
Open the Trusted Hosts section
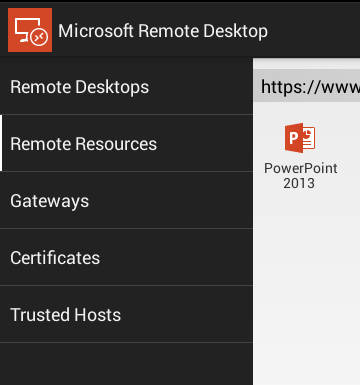[126, 314]
